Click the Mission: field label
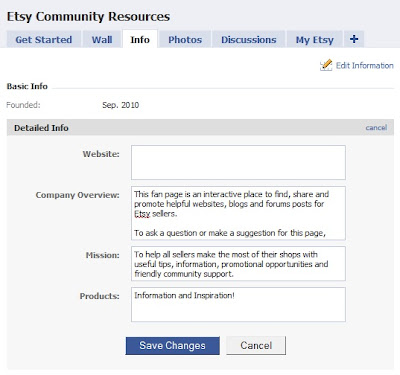Image resolution: width=400 pixels, height=375 pixels. 103,255
